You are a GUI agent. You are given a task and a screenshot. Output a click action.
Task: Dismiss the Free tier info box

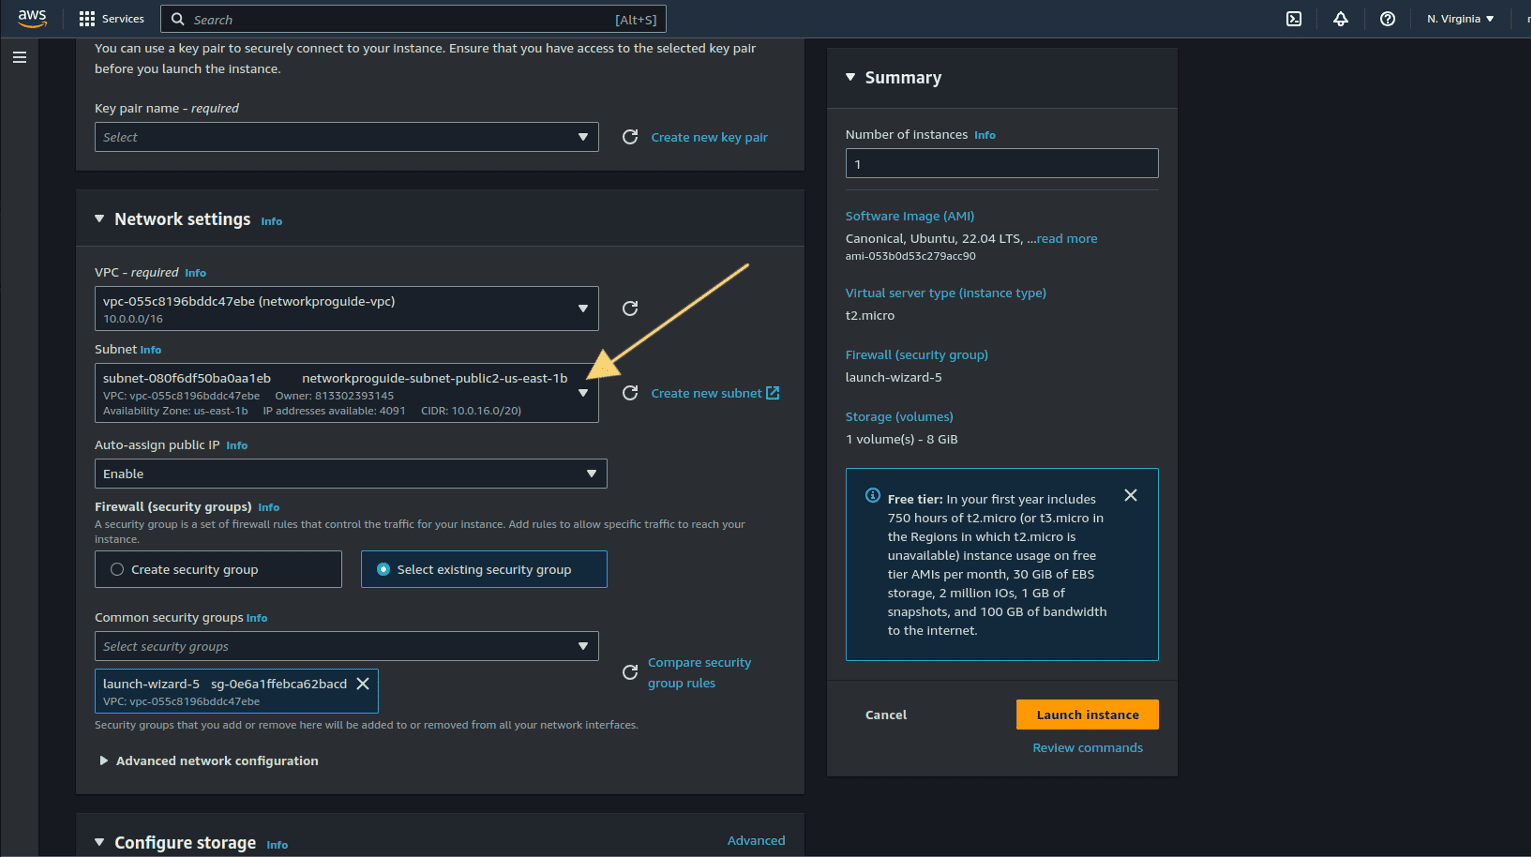1130,495
